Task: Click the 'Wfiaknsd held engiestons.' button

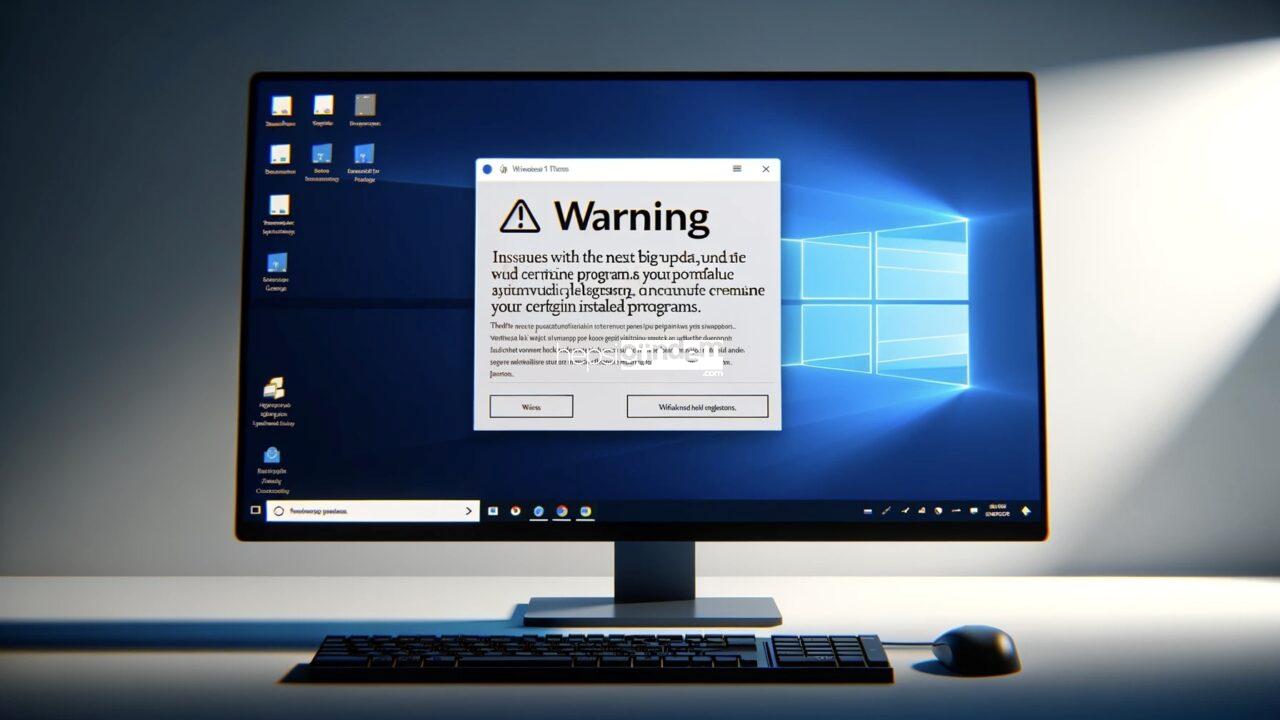Action: (x=697, y=406)
